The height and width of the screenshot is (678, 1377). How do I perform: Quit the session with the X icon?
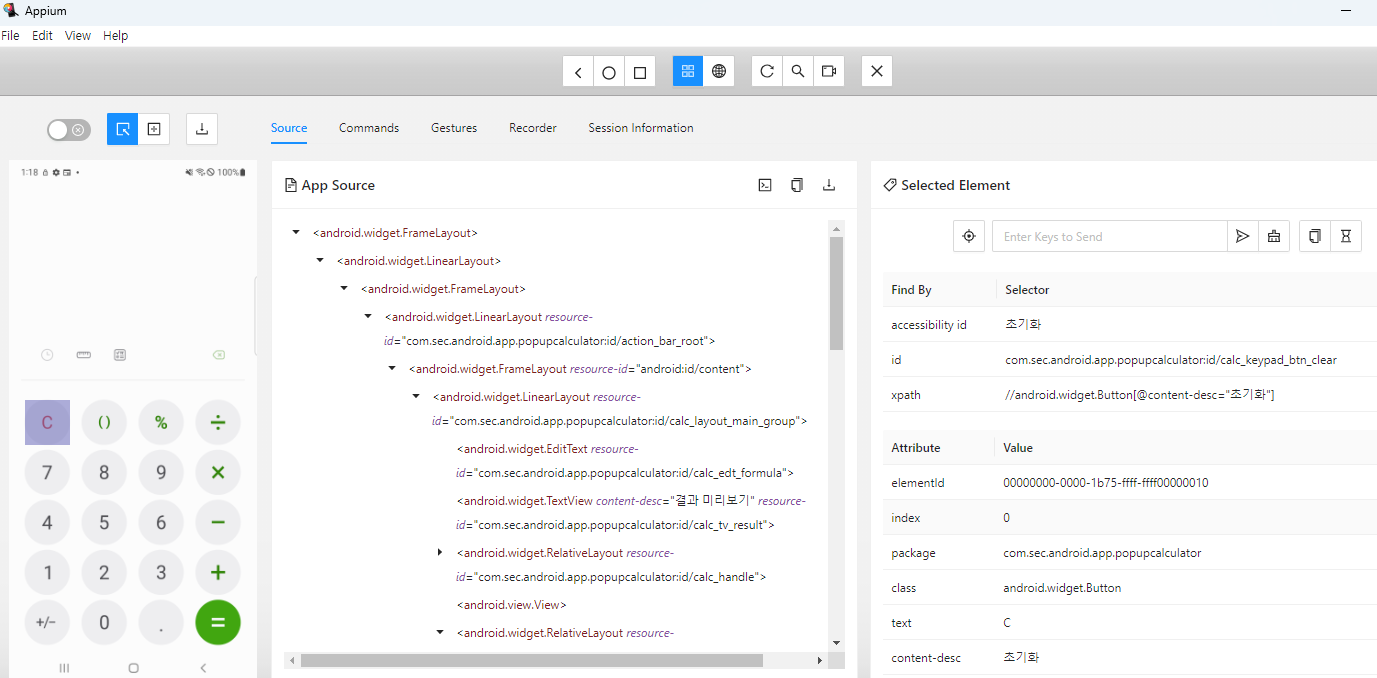877,71
